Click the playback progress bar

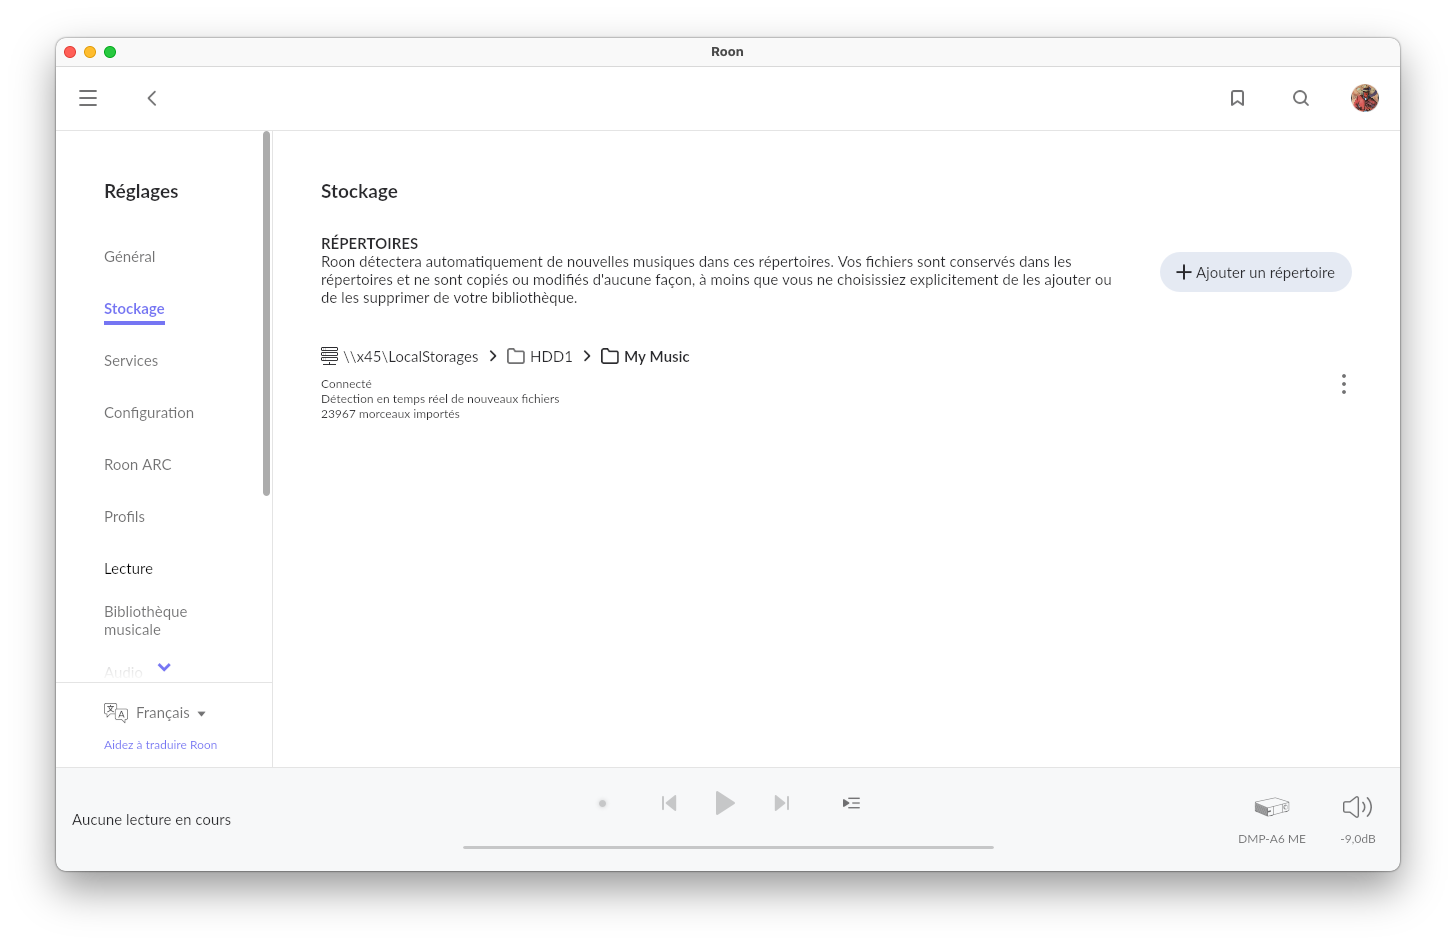728,847
